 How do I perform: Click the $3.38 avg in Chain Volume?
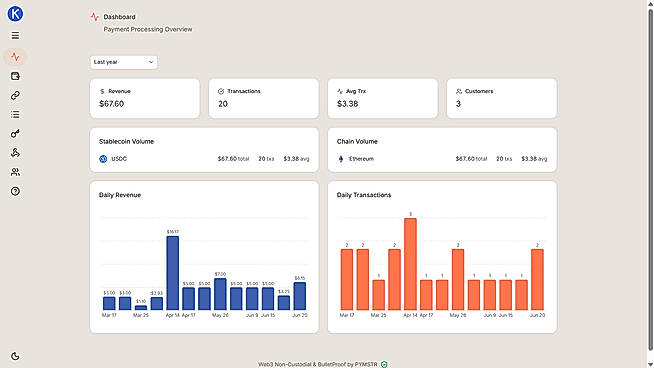point(534,159)
